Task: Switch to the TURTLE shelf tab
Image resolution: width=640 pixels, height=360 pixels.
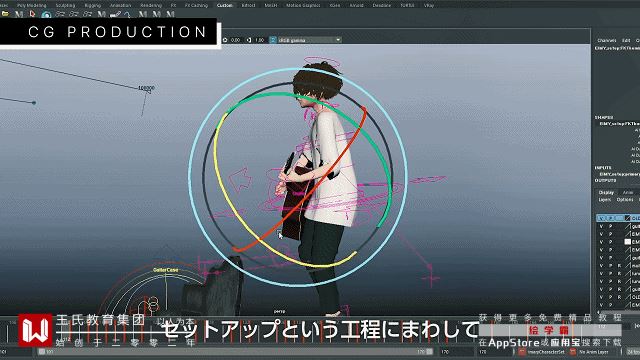Action: [407, 5]
